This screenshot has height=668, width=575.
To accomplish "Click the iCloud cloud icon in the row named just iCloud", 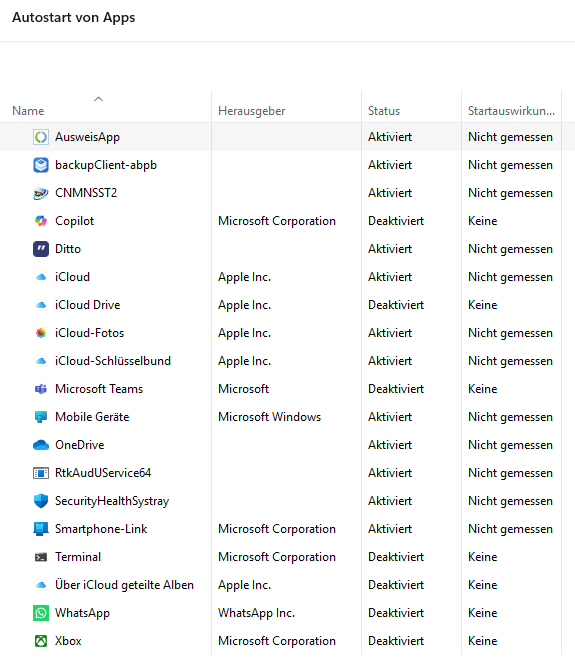I will [x=41, y=277].
